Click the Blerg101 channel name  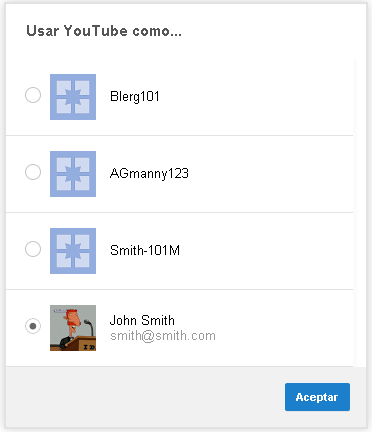(x=135, y=97)
